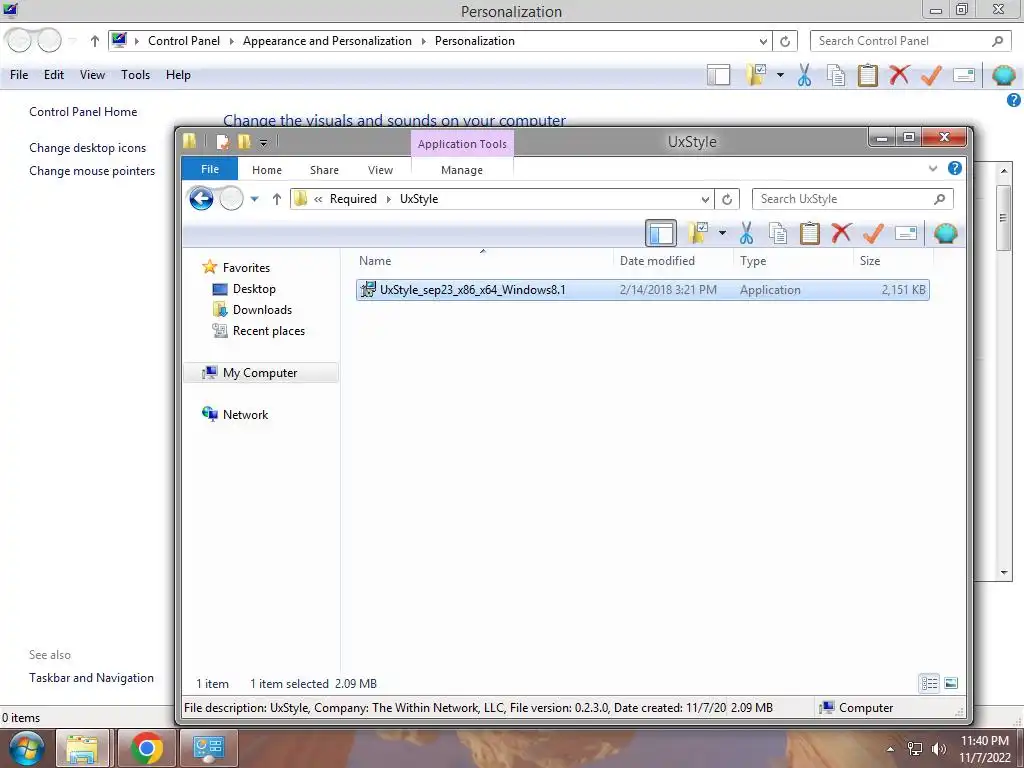This screenshot has width=1024, height=768.
Task: Click Required in UxStyle address breadcrumb
Action: [x=353, y=199]
